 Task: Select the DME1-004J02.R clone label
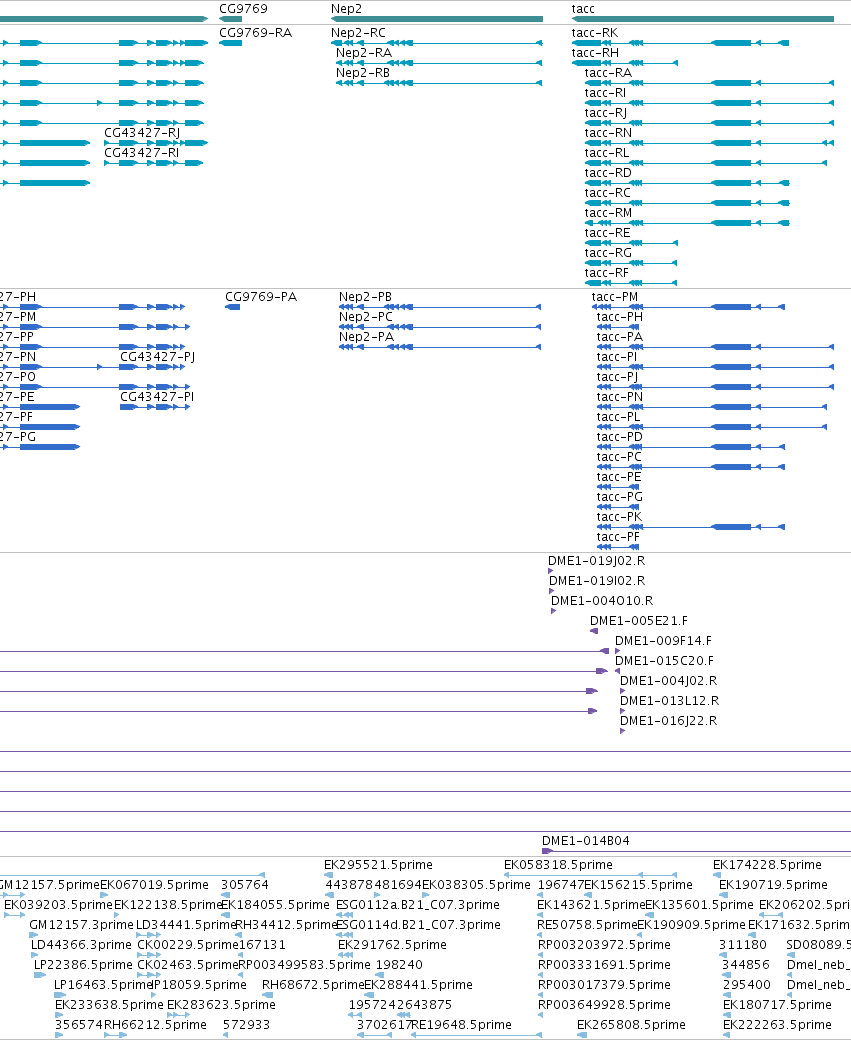tap(669, 681)
